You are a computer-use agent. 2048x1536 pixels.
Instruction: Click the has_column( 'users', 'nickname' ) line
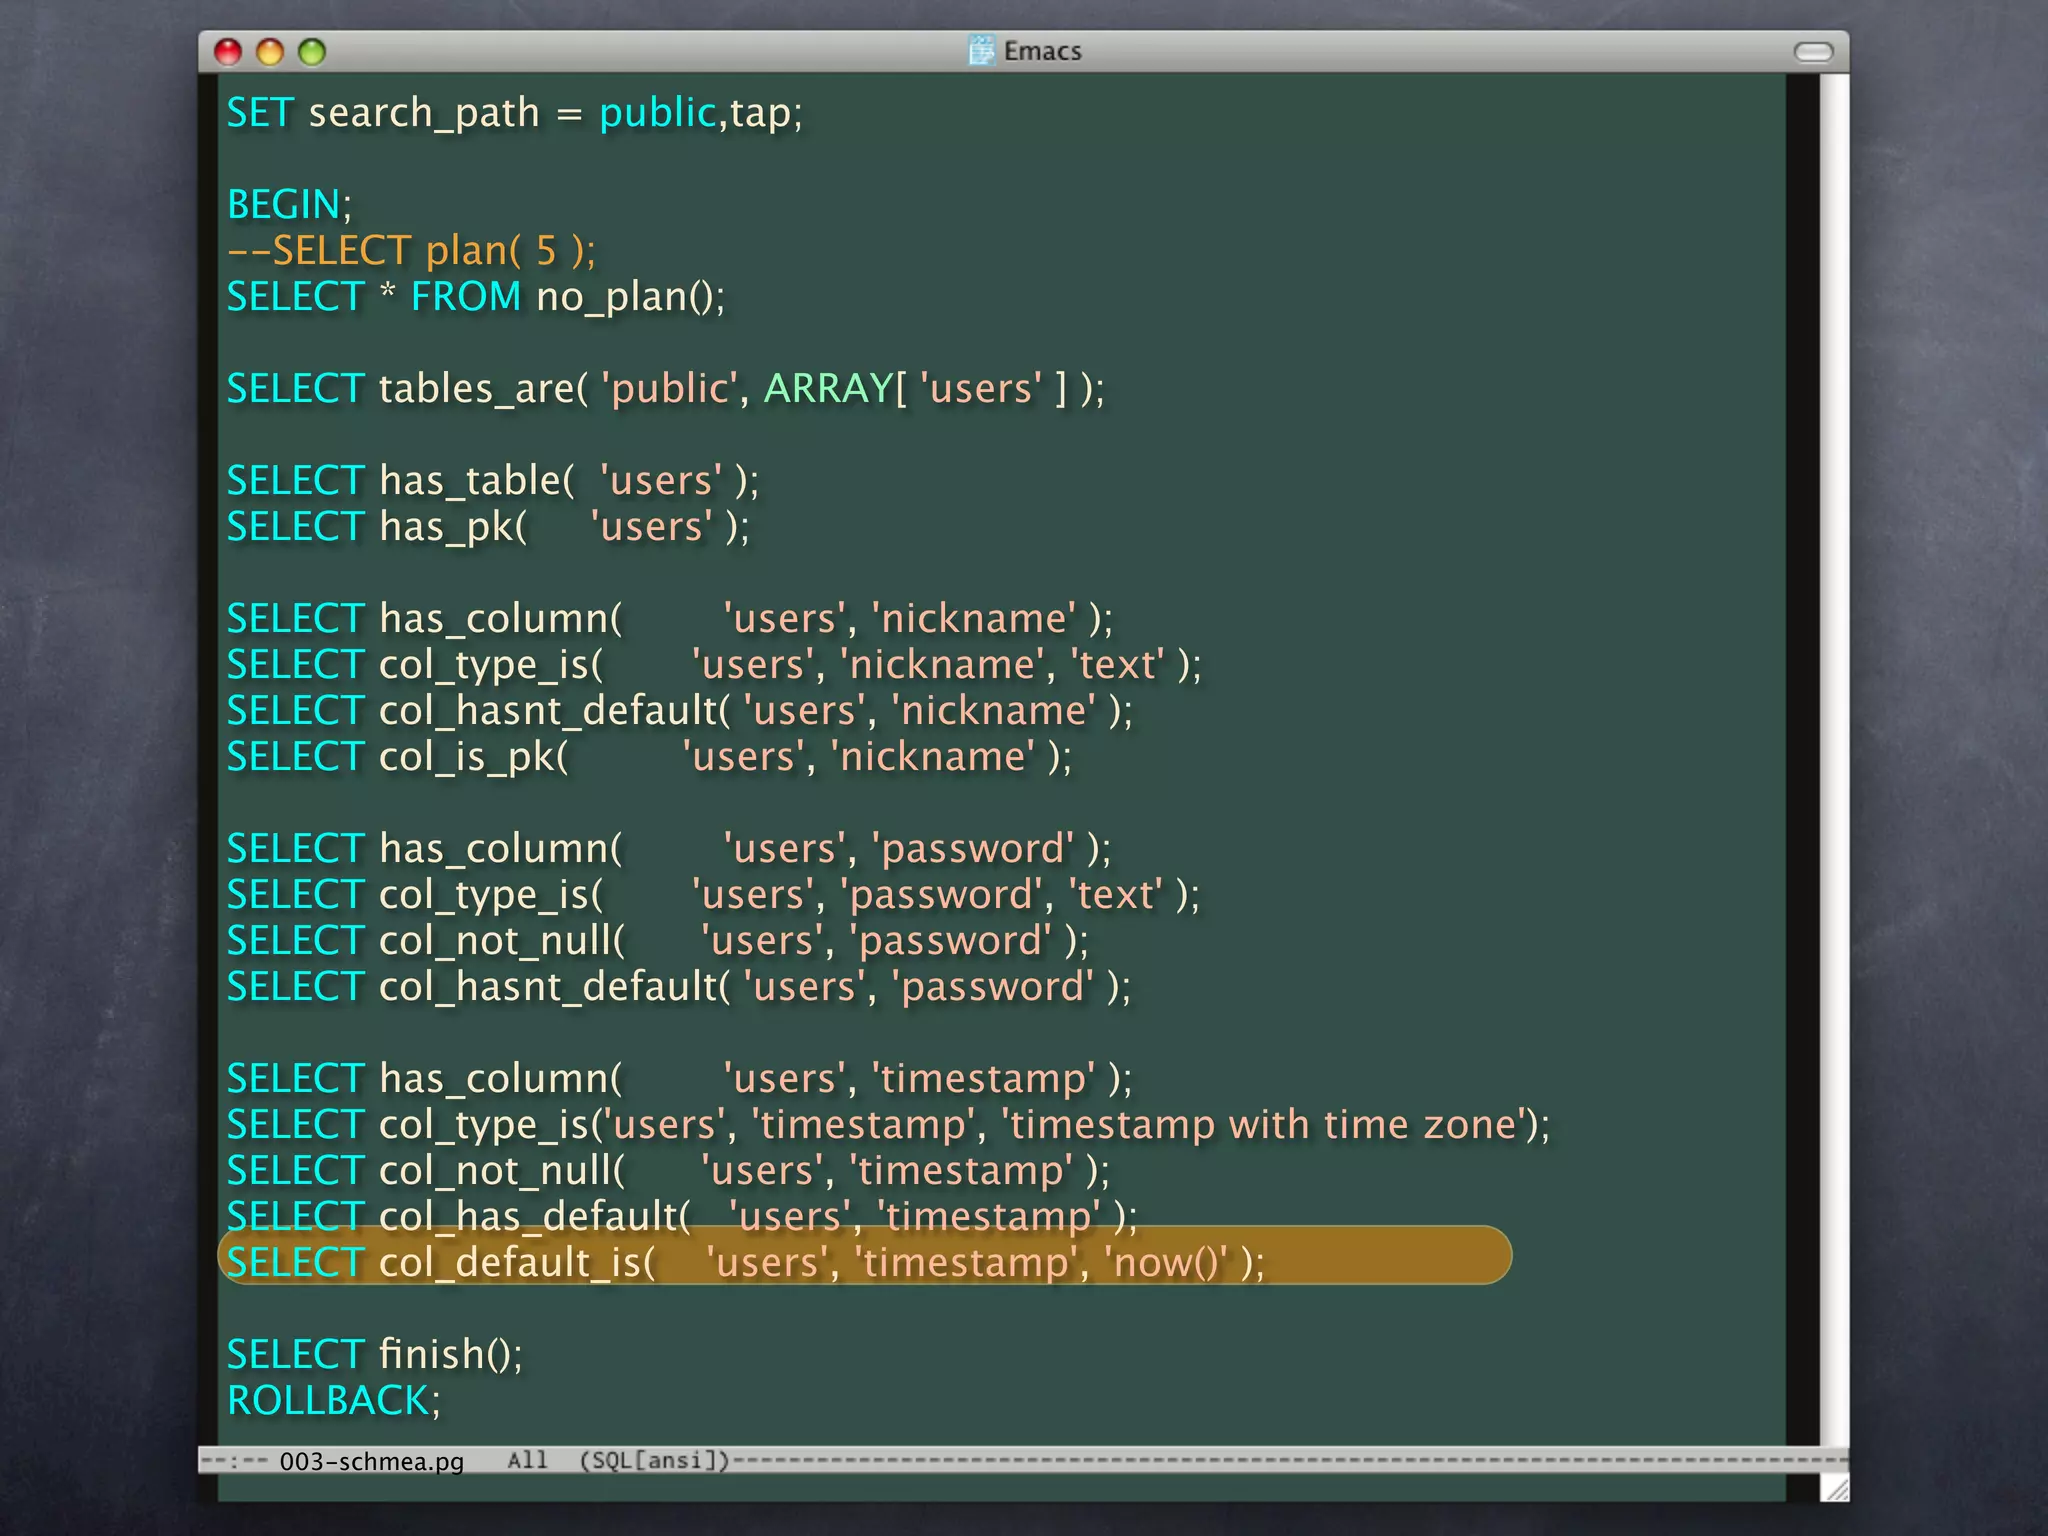669,619
